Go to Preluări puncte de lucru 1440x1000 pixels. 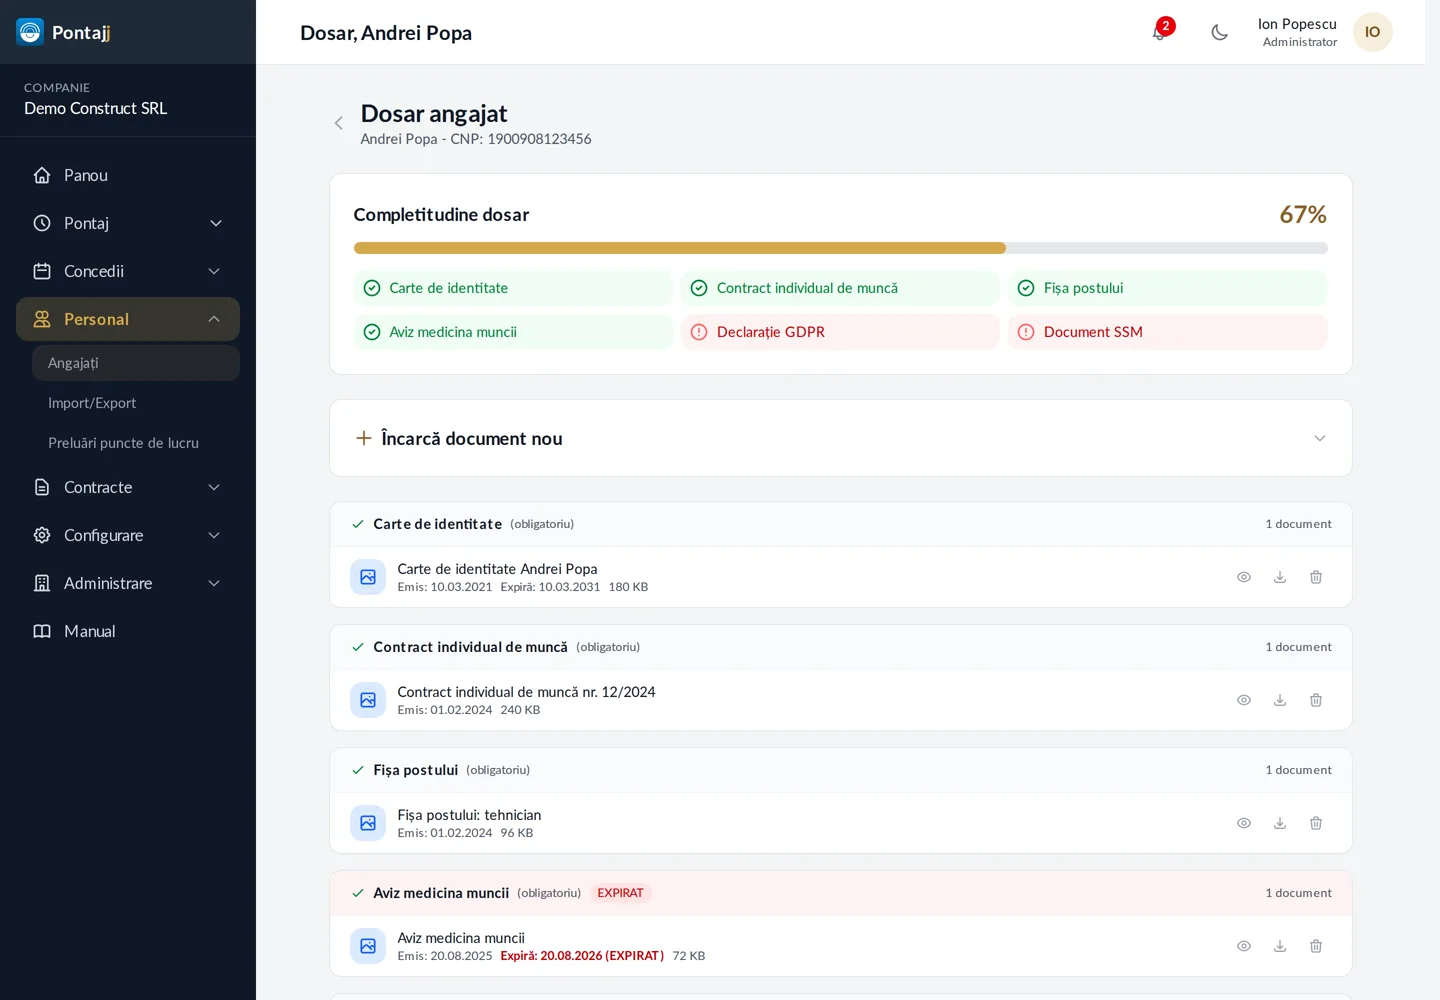[136, 443]
